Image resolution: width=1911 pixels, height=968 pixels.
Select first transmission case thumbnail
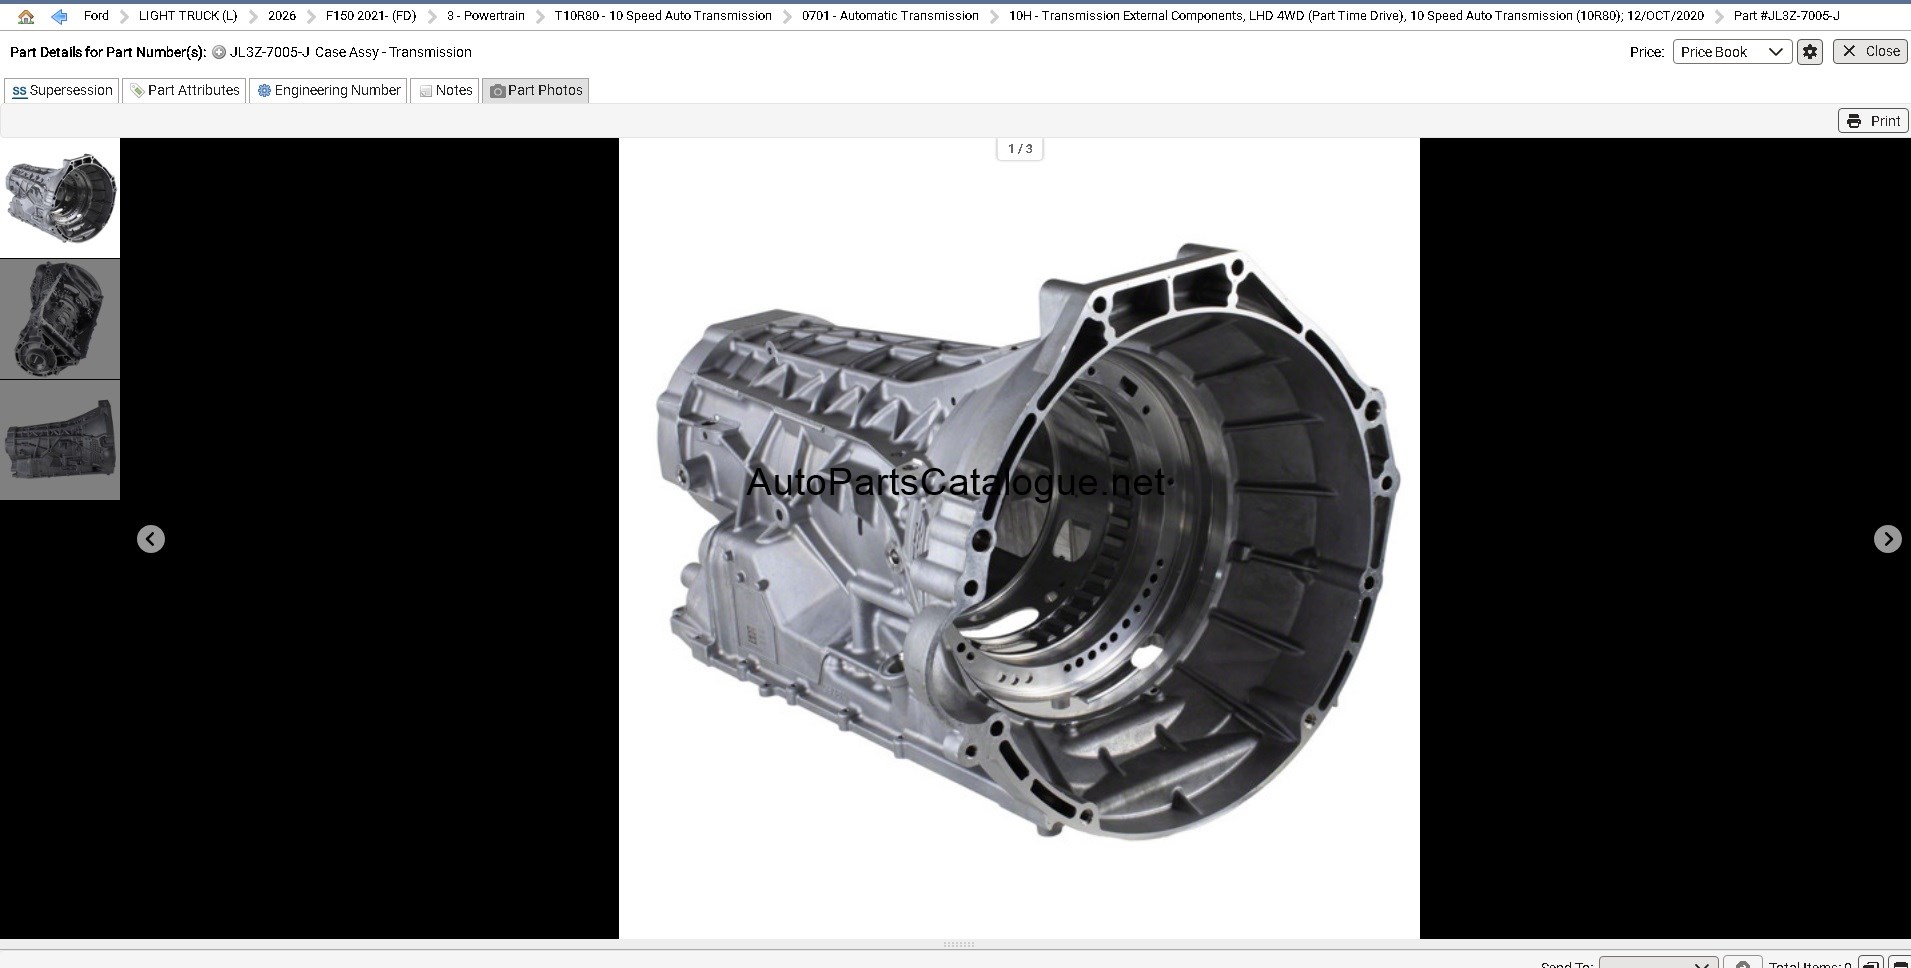point(60,198)
